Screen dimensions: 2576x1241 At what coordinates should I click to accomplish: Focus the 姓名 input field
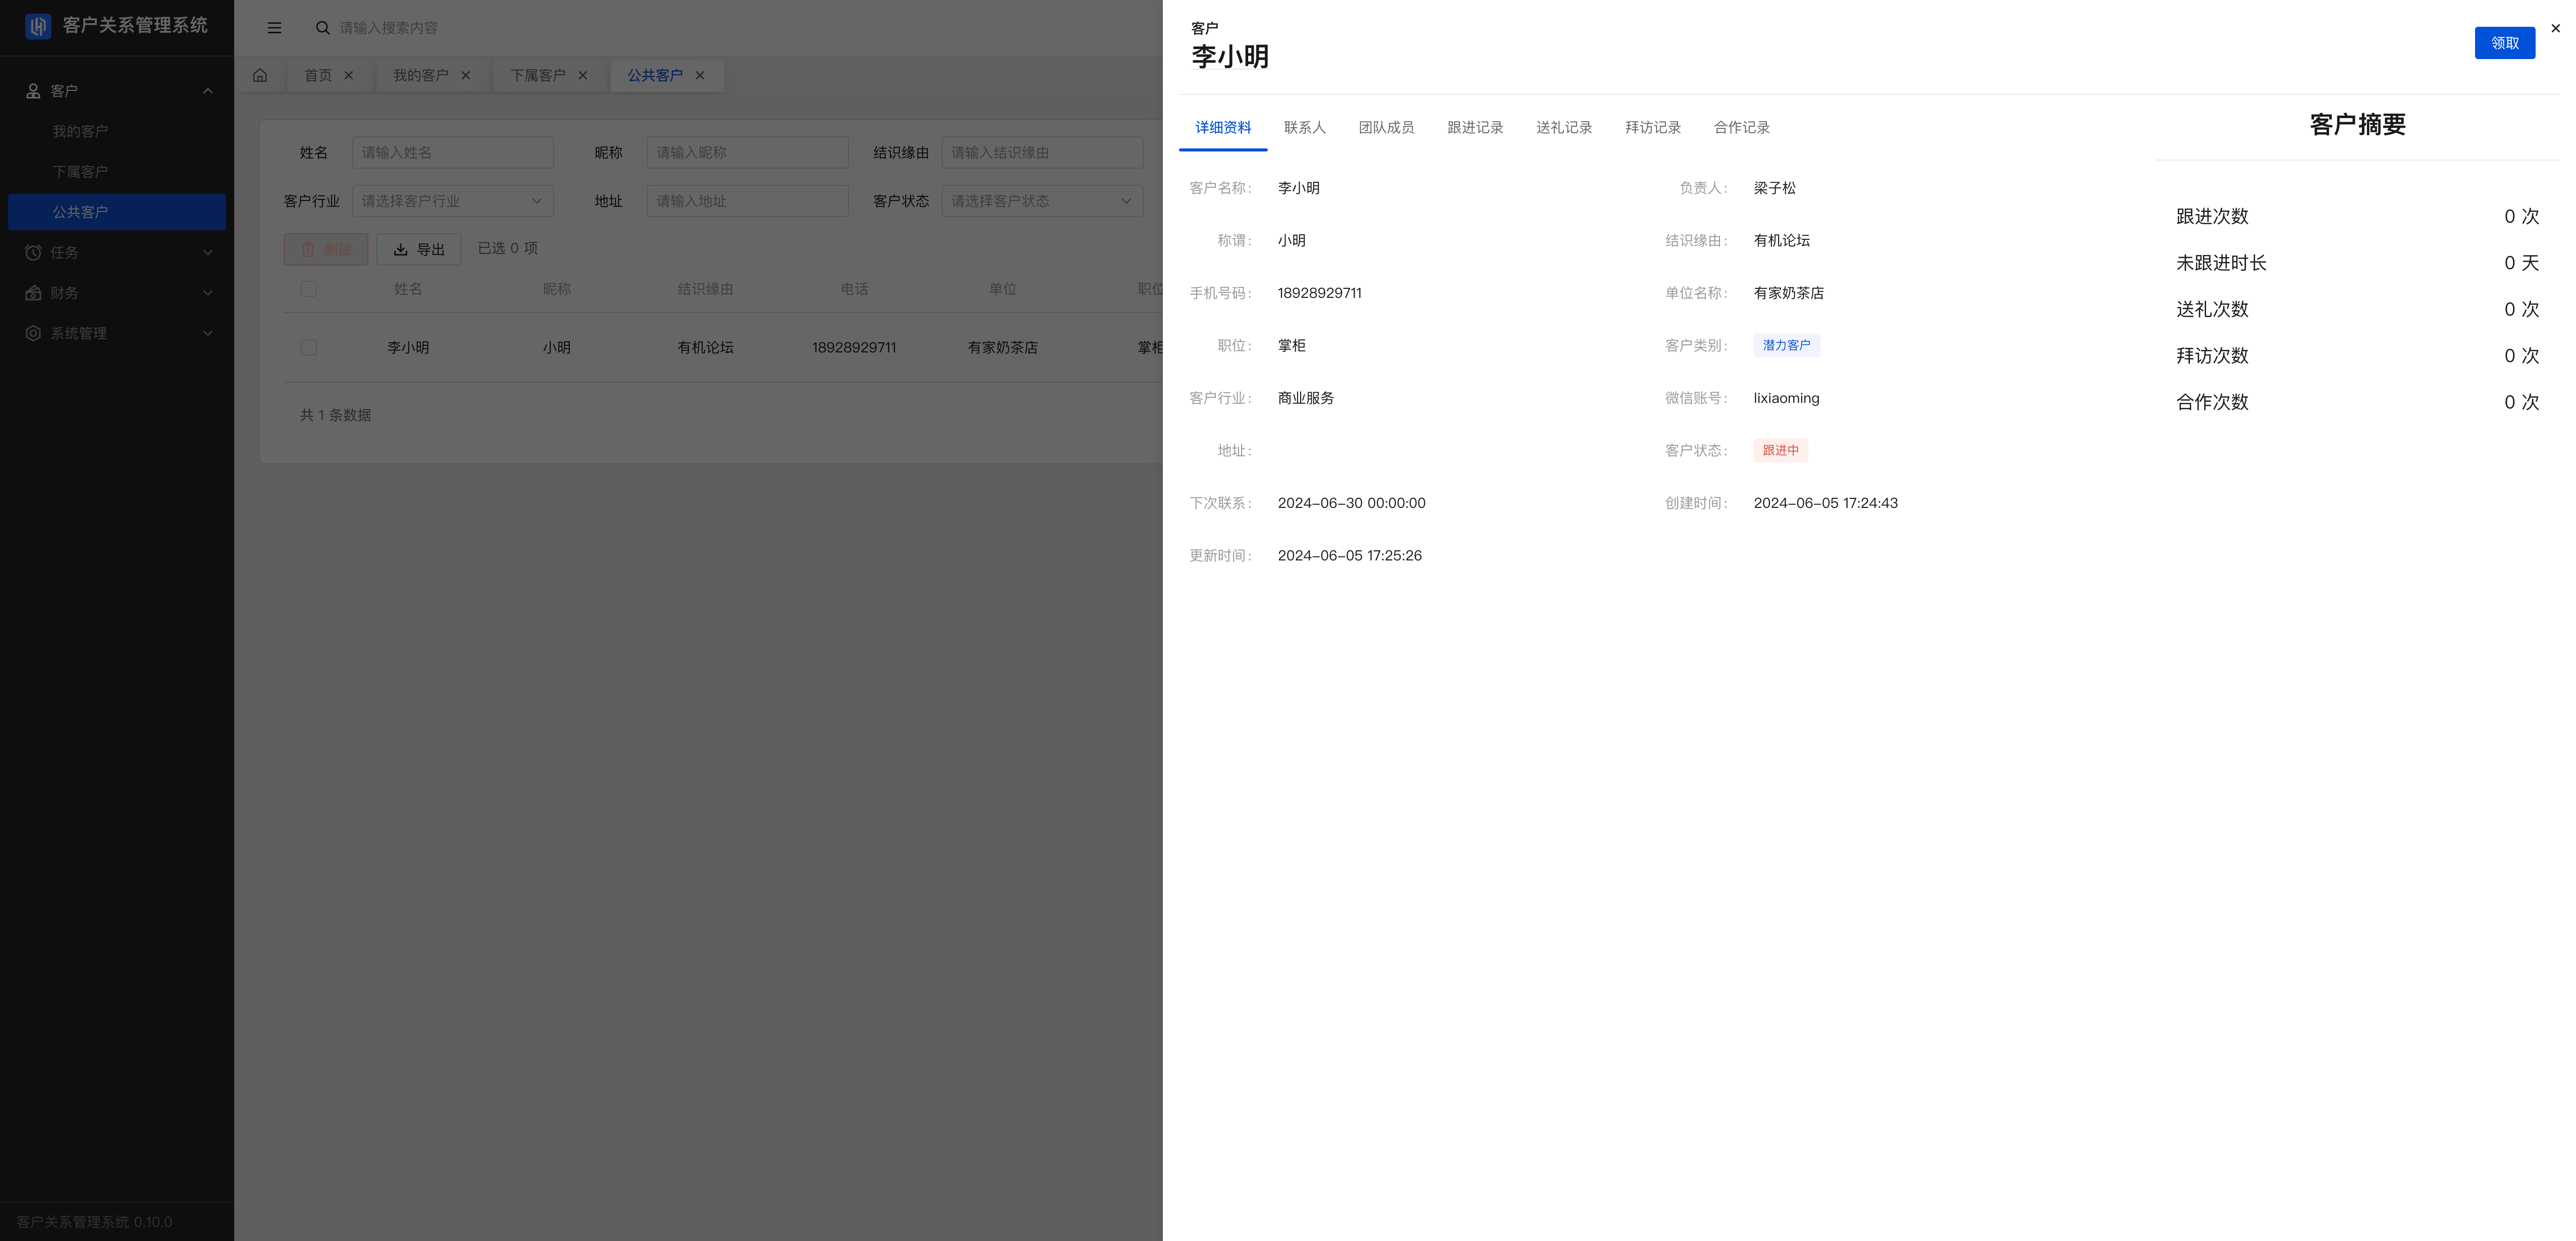point(453,153)
